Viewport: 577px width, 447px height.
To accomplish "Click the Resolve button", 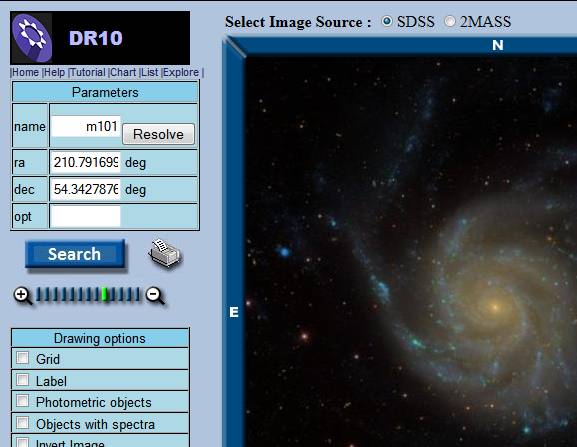I will tap(158, 134).
